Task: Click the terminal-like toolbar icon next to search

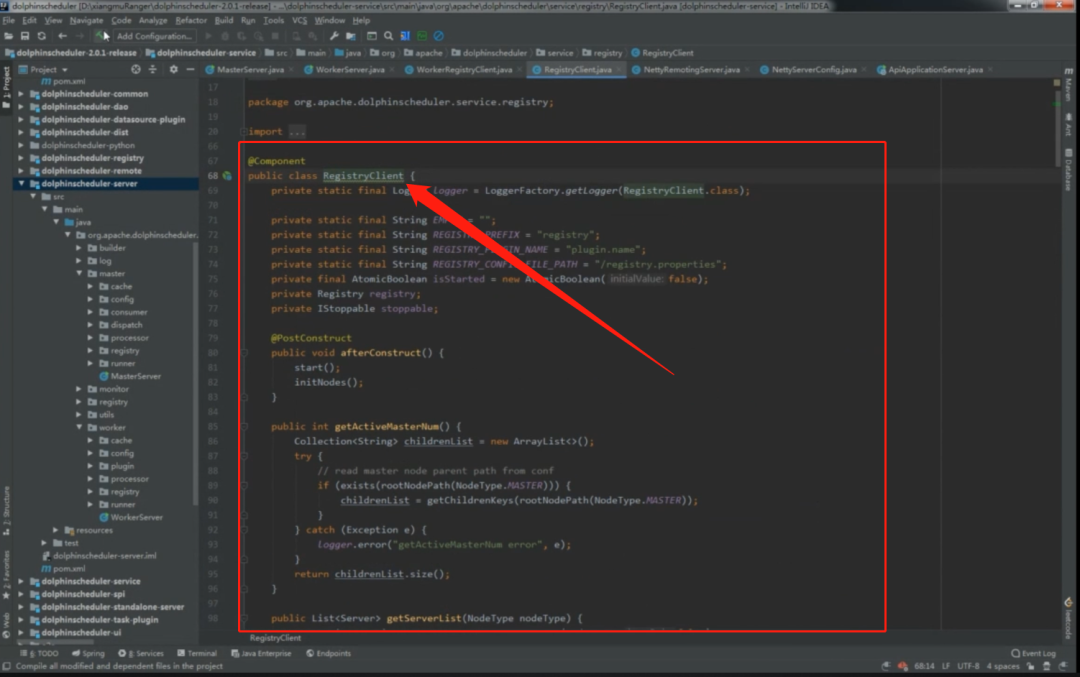Action: tap(372, 36)
